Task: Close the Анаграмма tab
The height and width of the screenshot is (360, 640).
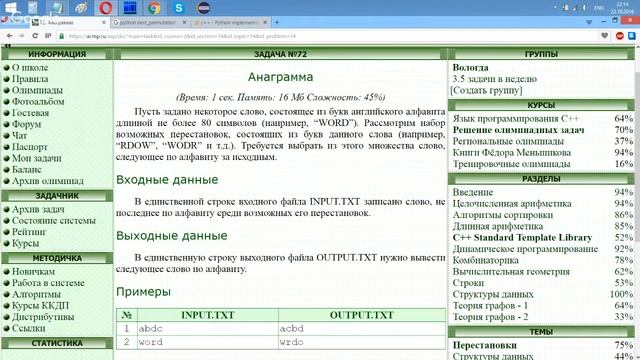Action: pos(104,22)
